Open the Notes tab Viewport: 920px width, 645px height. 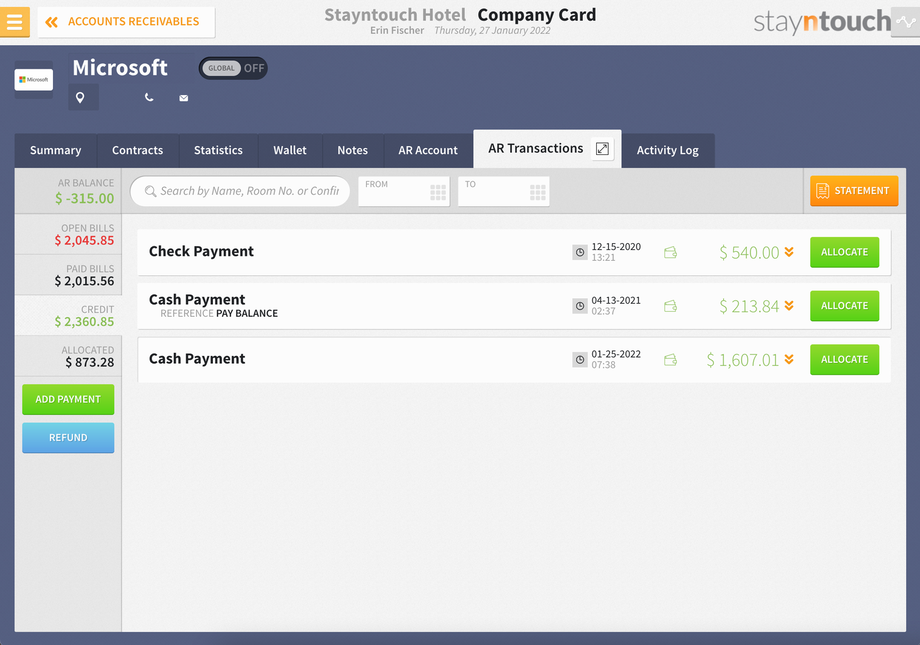(x=353, y=150)
